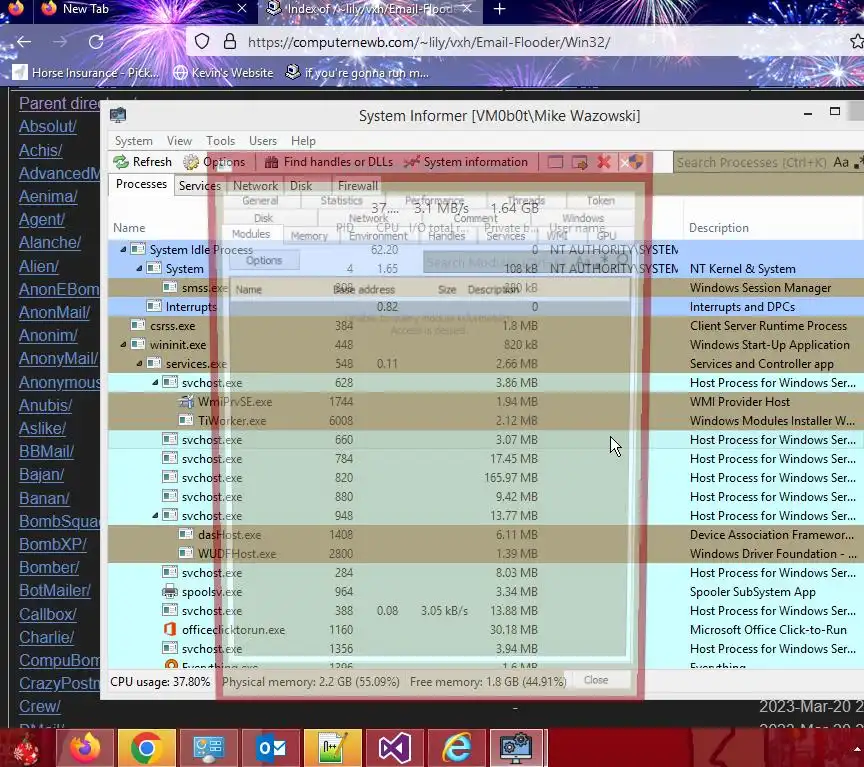Open Kevin's Website bookmark
The image size is (864, 767).
223,73
